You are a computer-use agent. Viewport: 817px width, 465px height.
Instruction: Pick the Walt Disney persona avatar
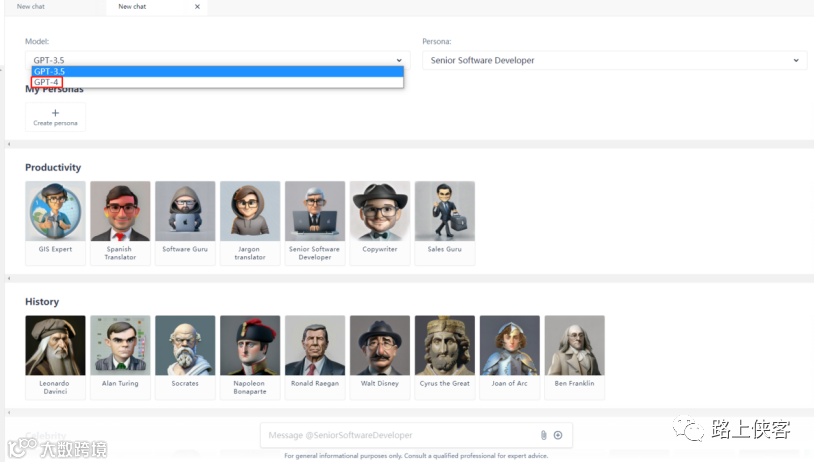click(x=380, y=345)
